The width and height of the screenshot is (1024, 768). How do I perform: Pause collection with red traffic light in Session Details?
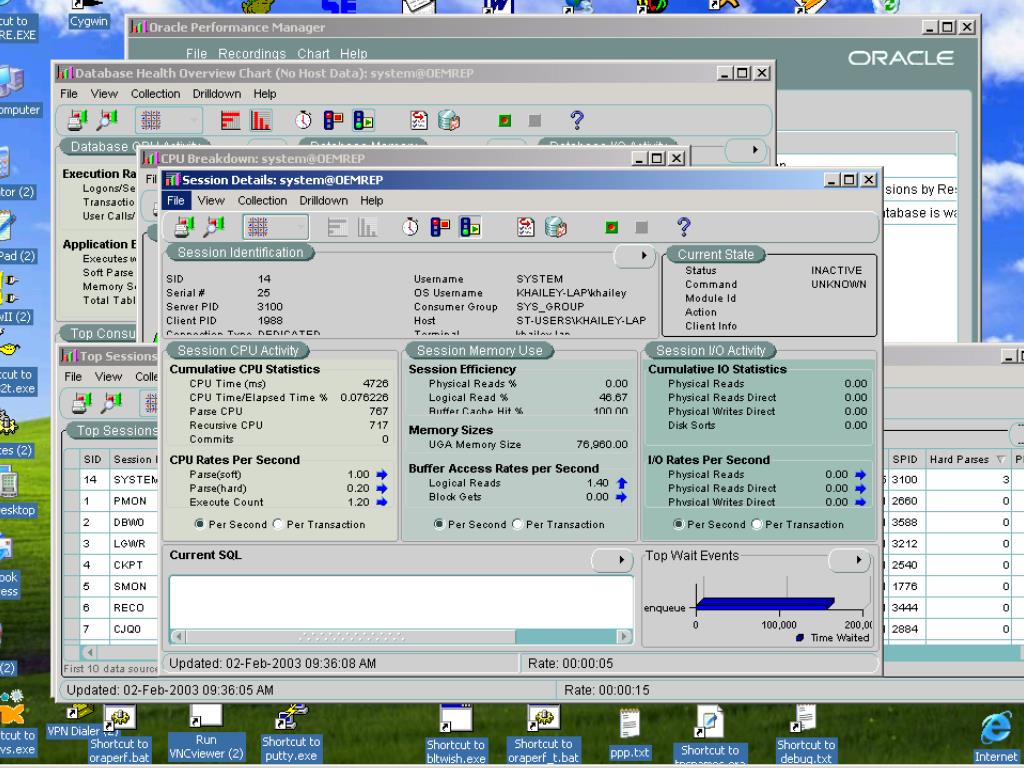point(440,227)
